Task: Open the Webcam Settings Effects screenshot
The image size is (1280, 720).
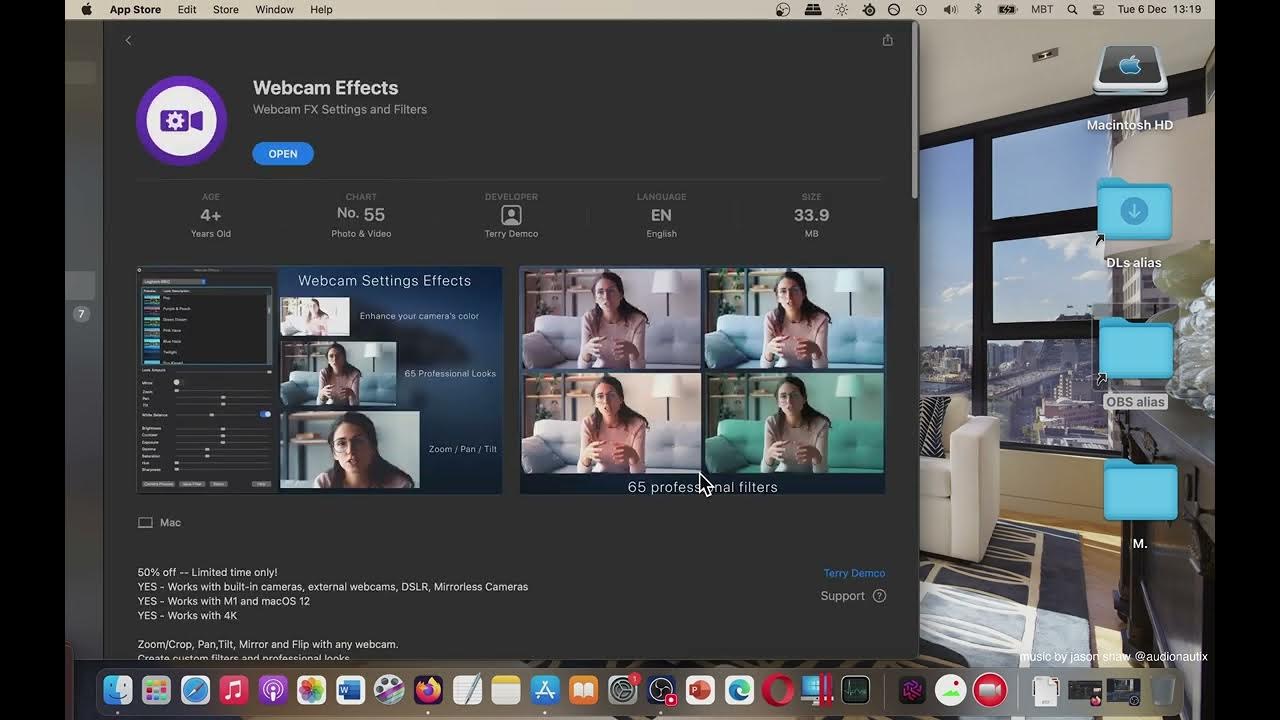Action: [319, 380]
